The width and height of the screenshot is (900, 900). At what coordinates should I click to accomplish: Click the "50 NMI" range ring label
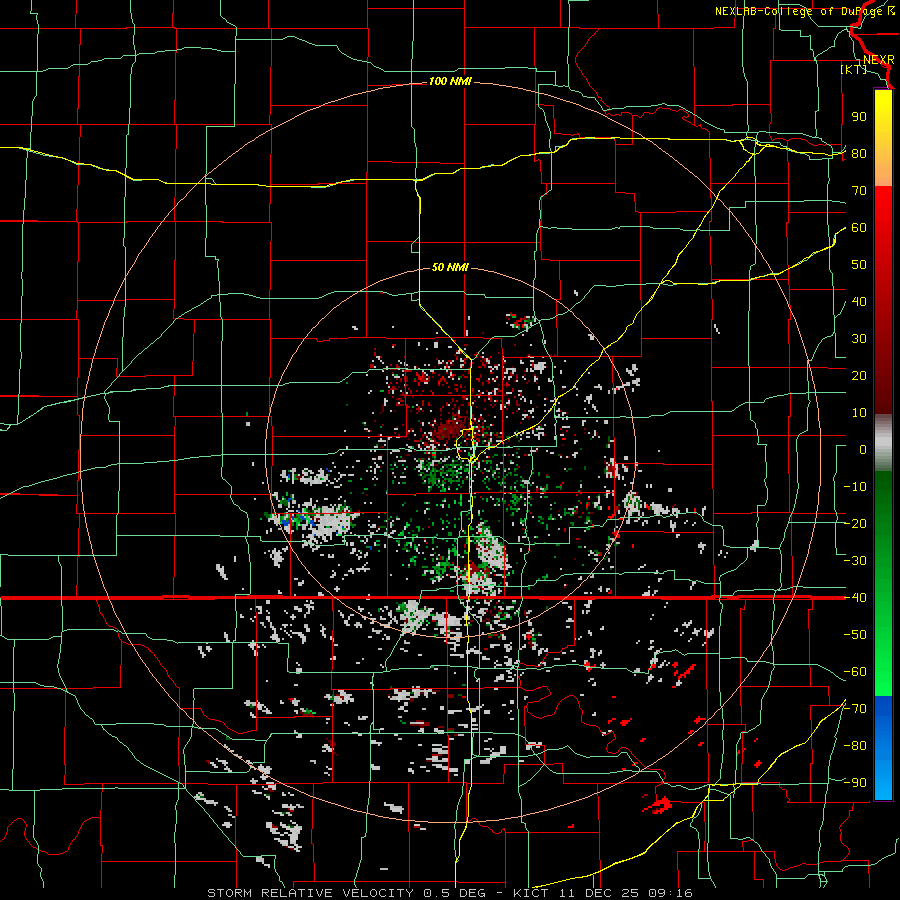pos(450,267)
